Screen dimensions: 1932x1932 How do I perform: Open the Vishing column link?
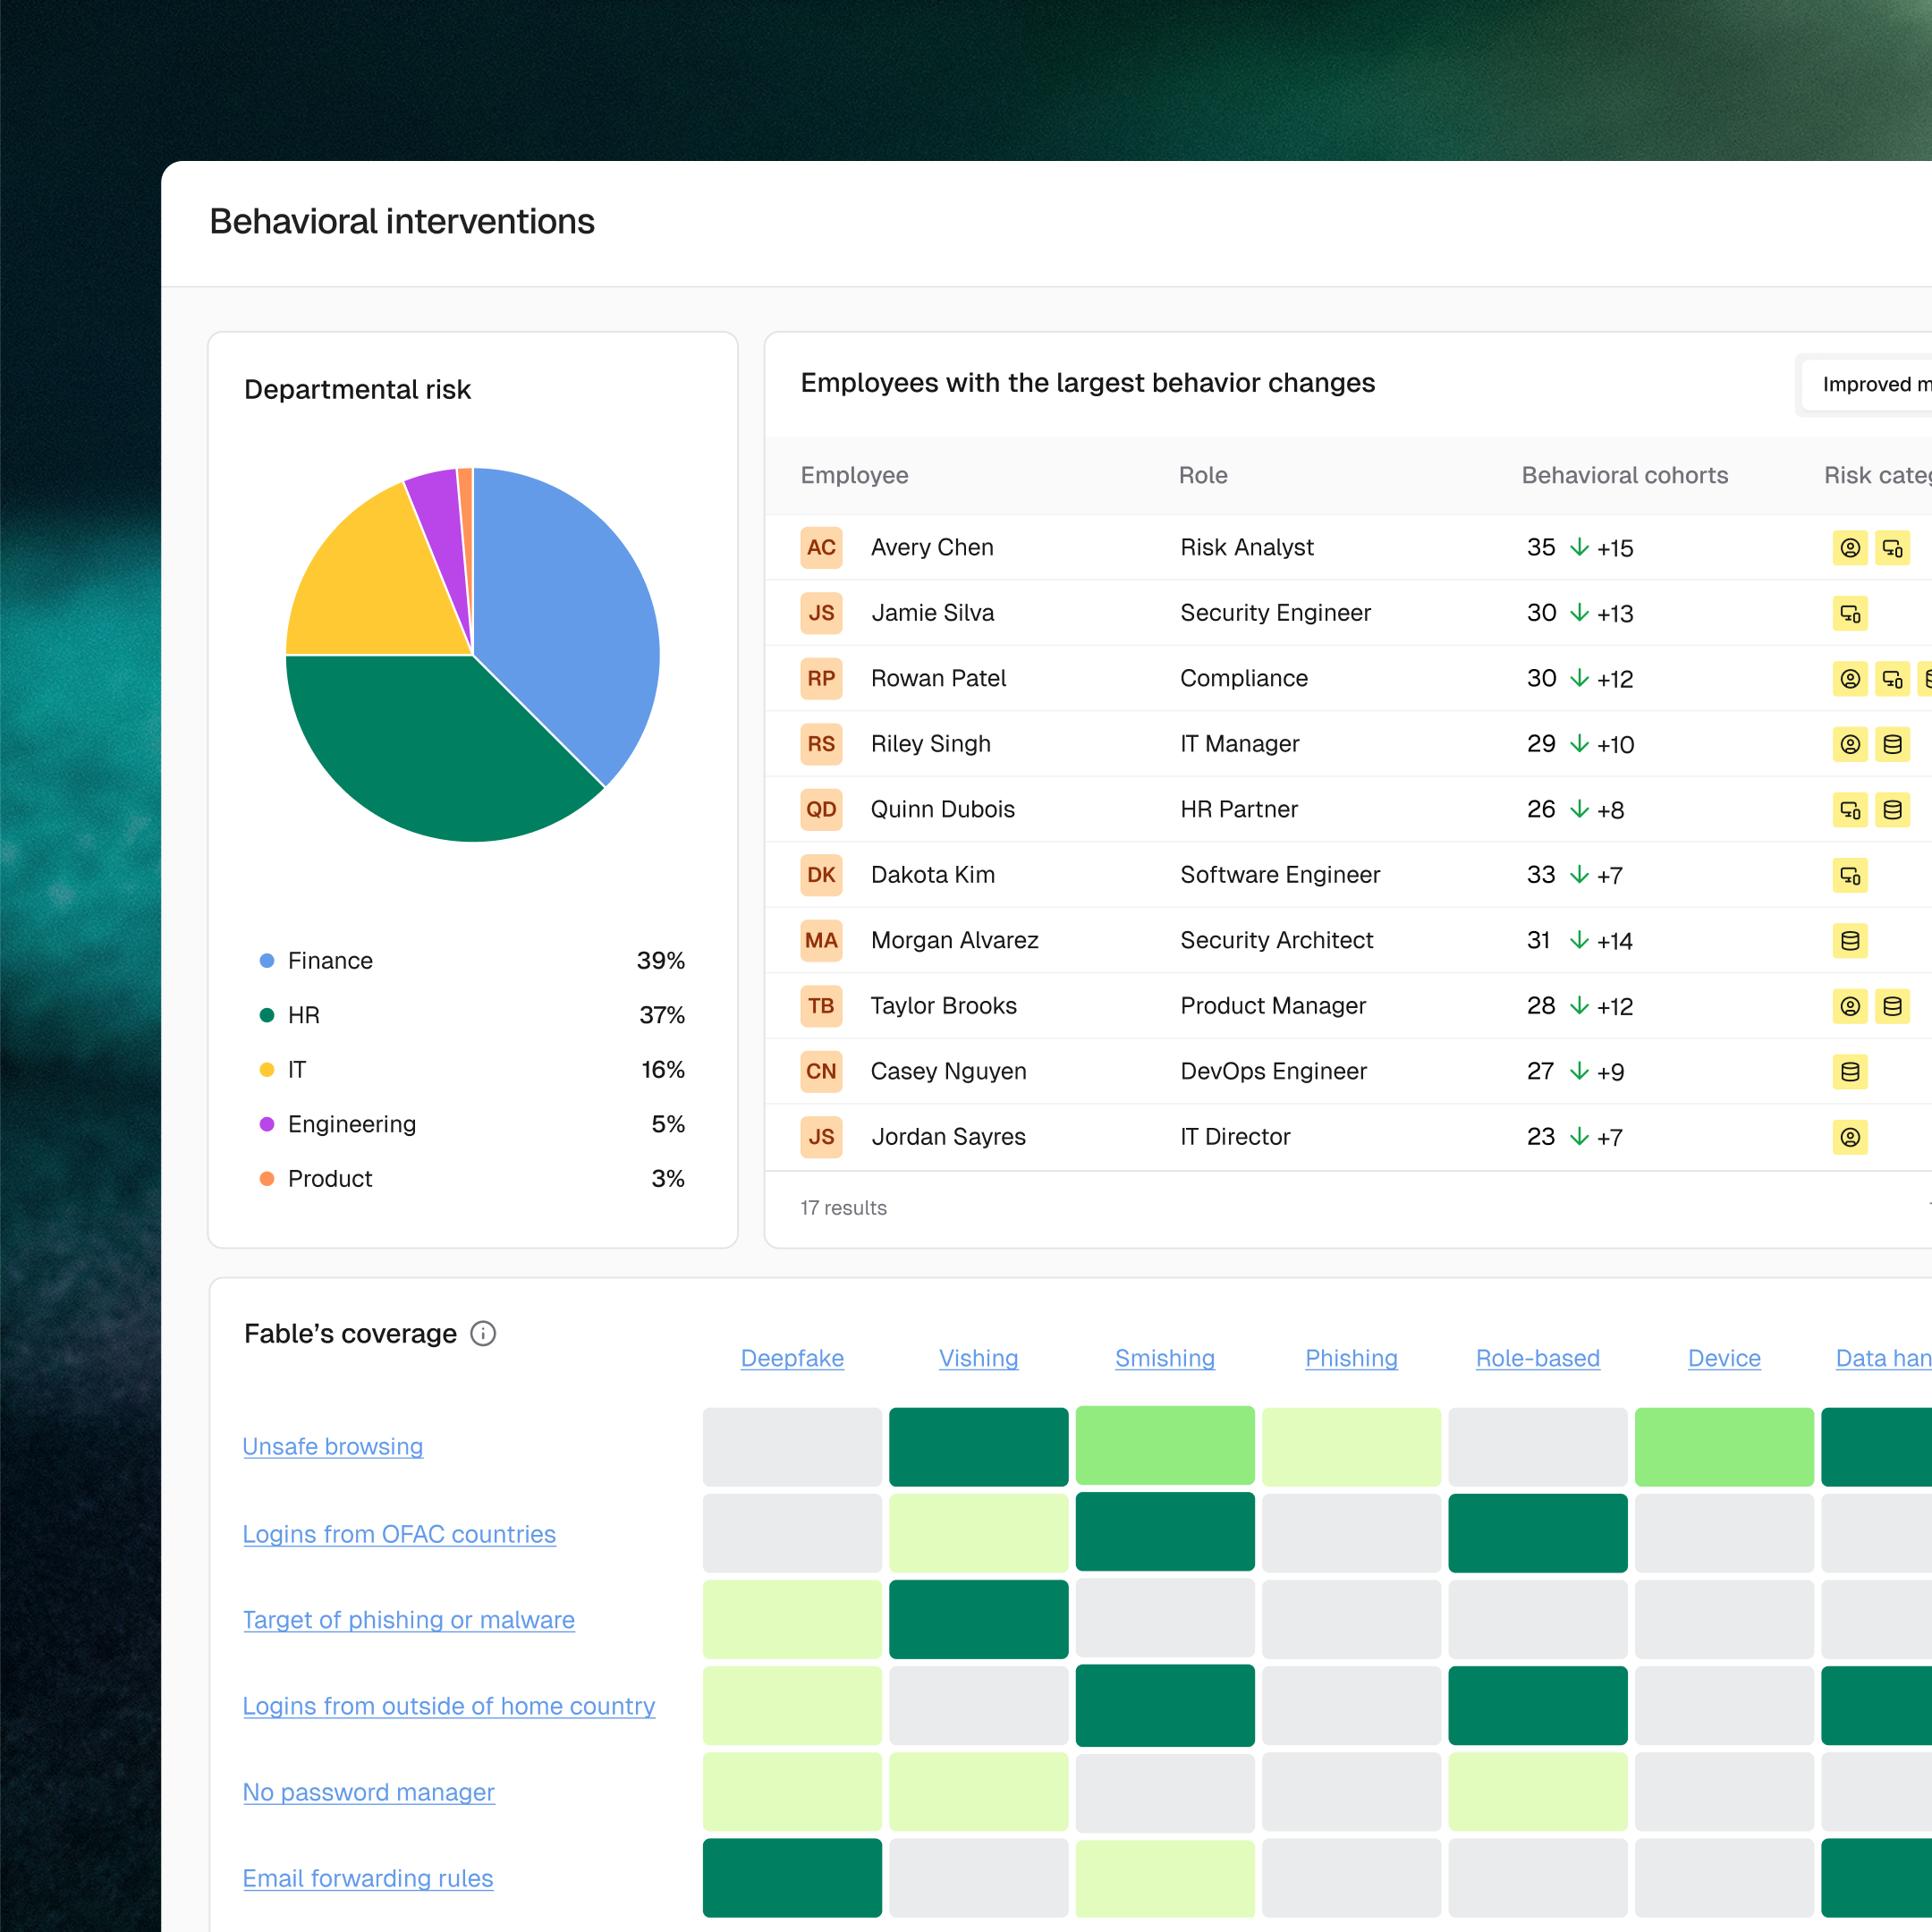coord(978,1358)
